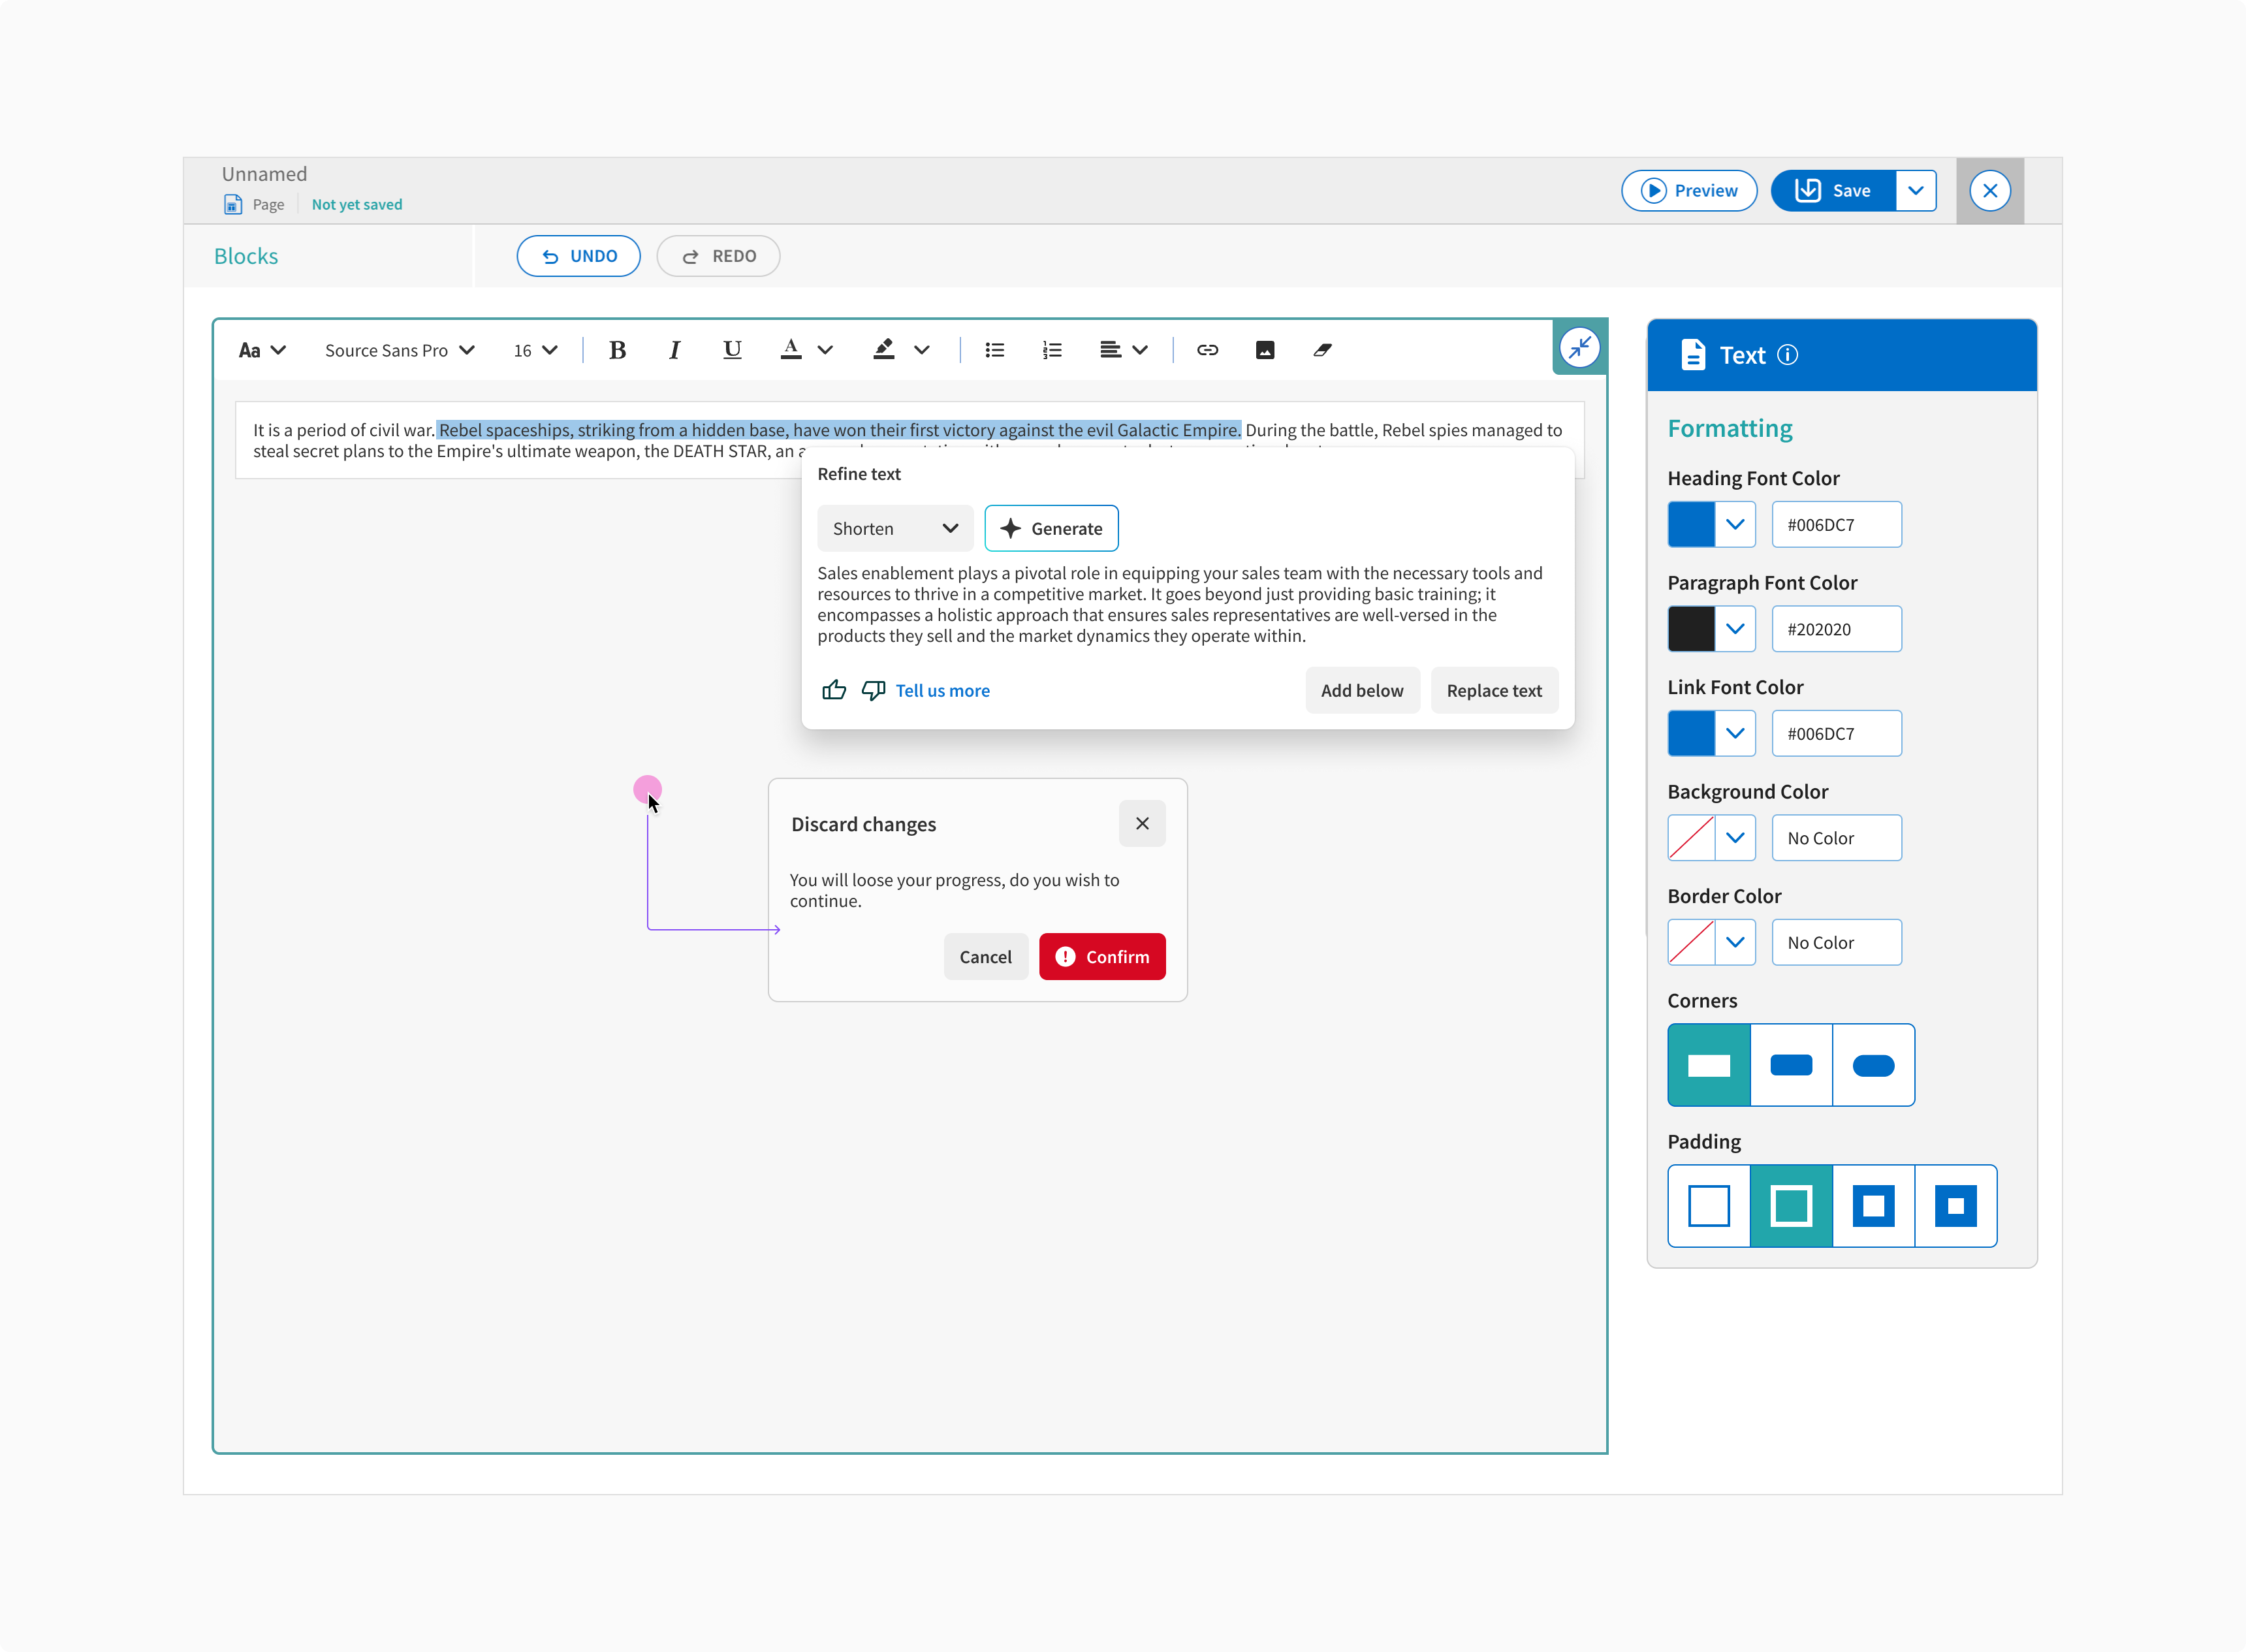Expand the Source Sans Pro font dropdown
2246x1652 pixels.
(x=399, y=350)
